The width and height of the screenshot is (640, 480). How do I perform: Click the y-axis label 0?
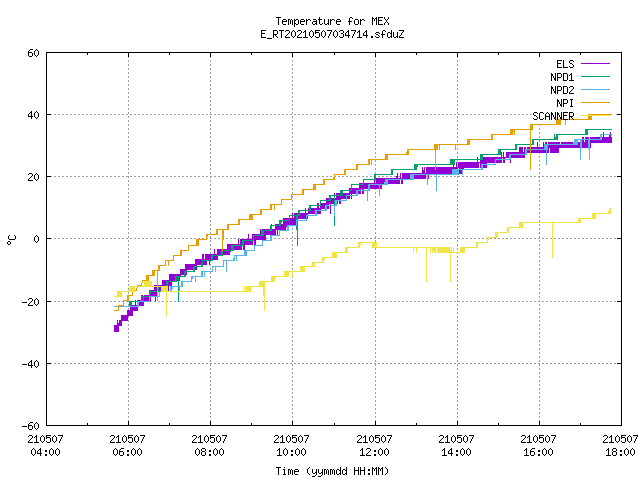point(37,240)
